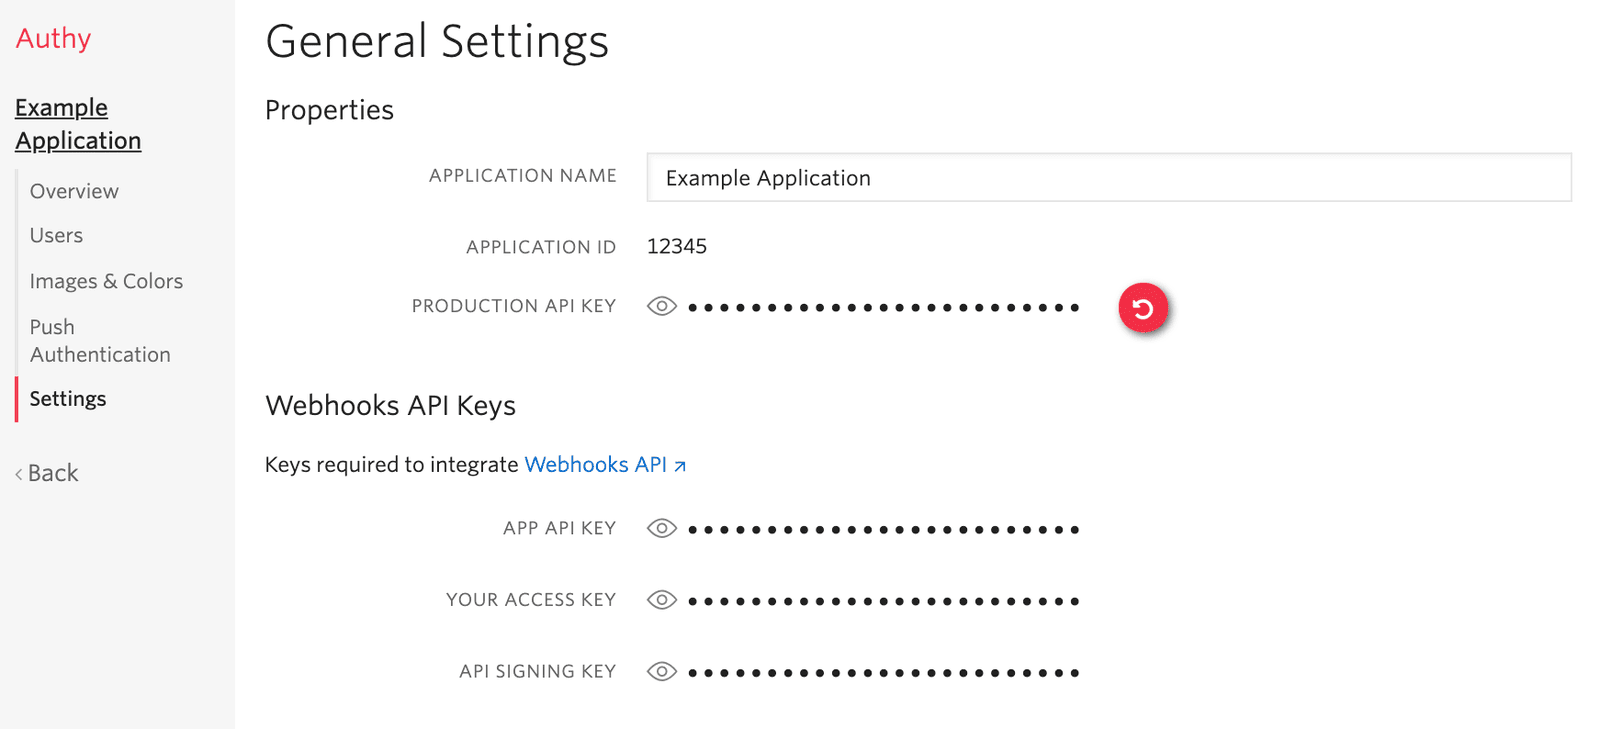Click the Authy logo

pyautogui.click(x=53, y=38)
